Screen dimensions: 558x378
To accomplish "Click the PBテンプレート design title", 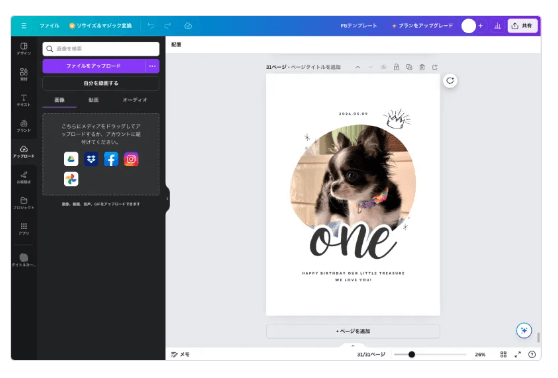I will [359, 26].
